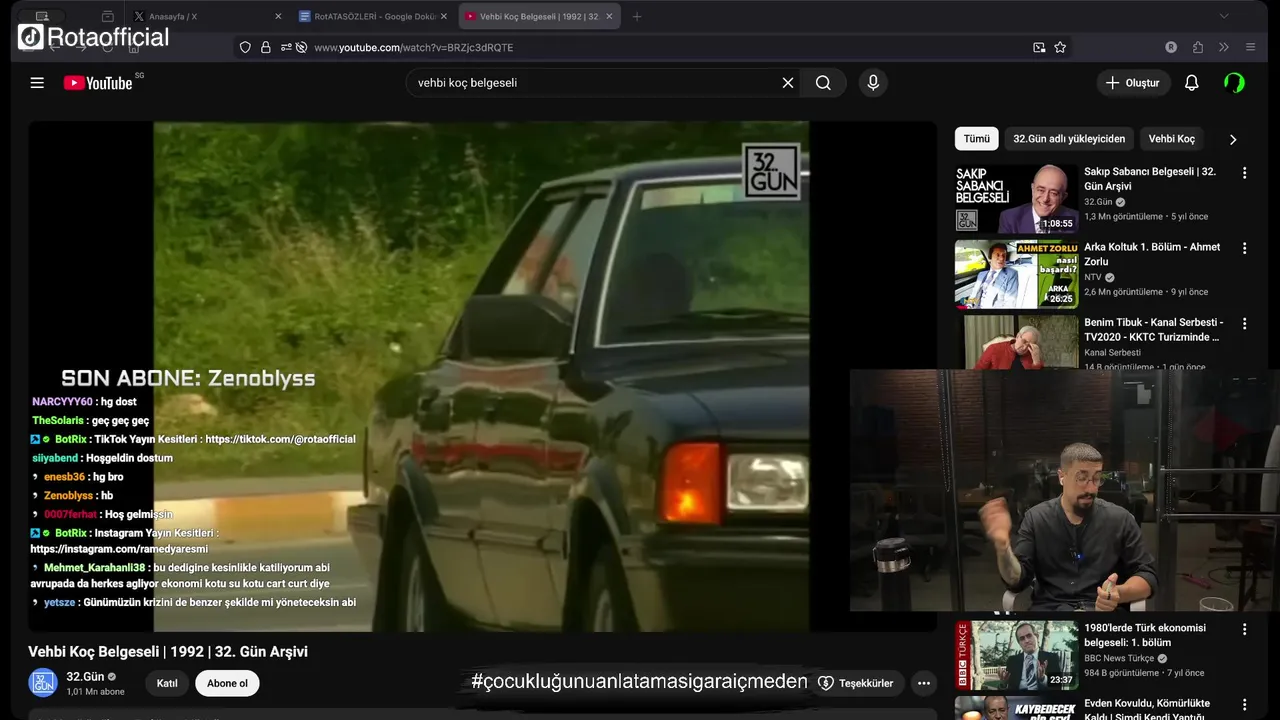The image size is (1280, 720).
Task: Click the address bar URL
Action: click(x=414, y=47)
